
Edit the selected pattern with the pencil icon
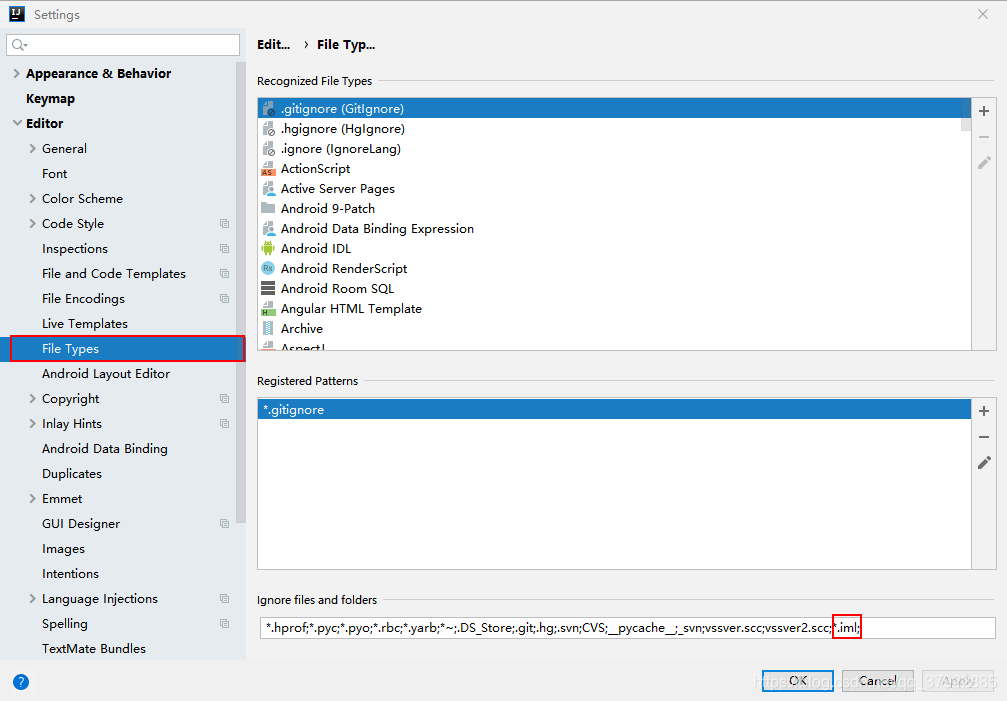(x=983, y=462)
